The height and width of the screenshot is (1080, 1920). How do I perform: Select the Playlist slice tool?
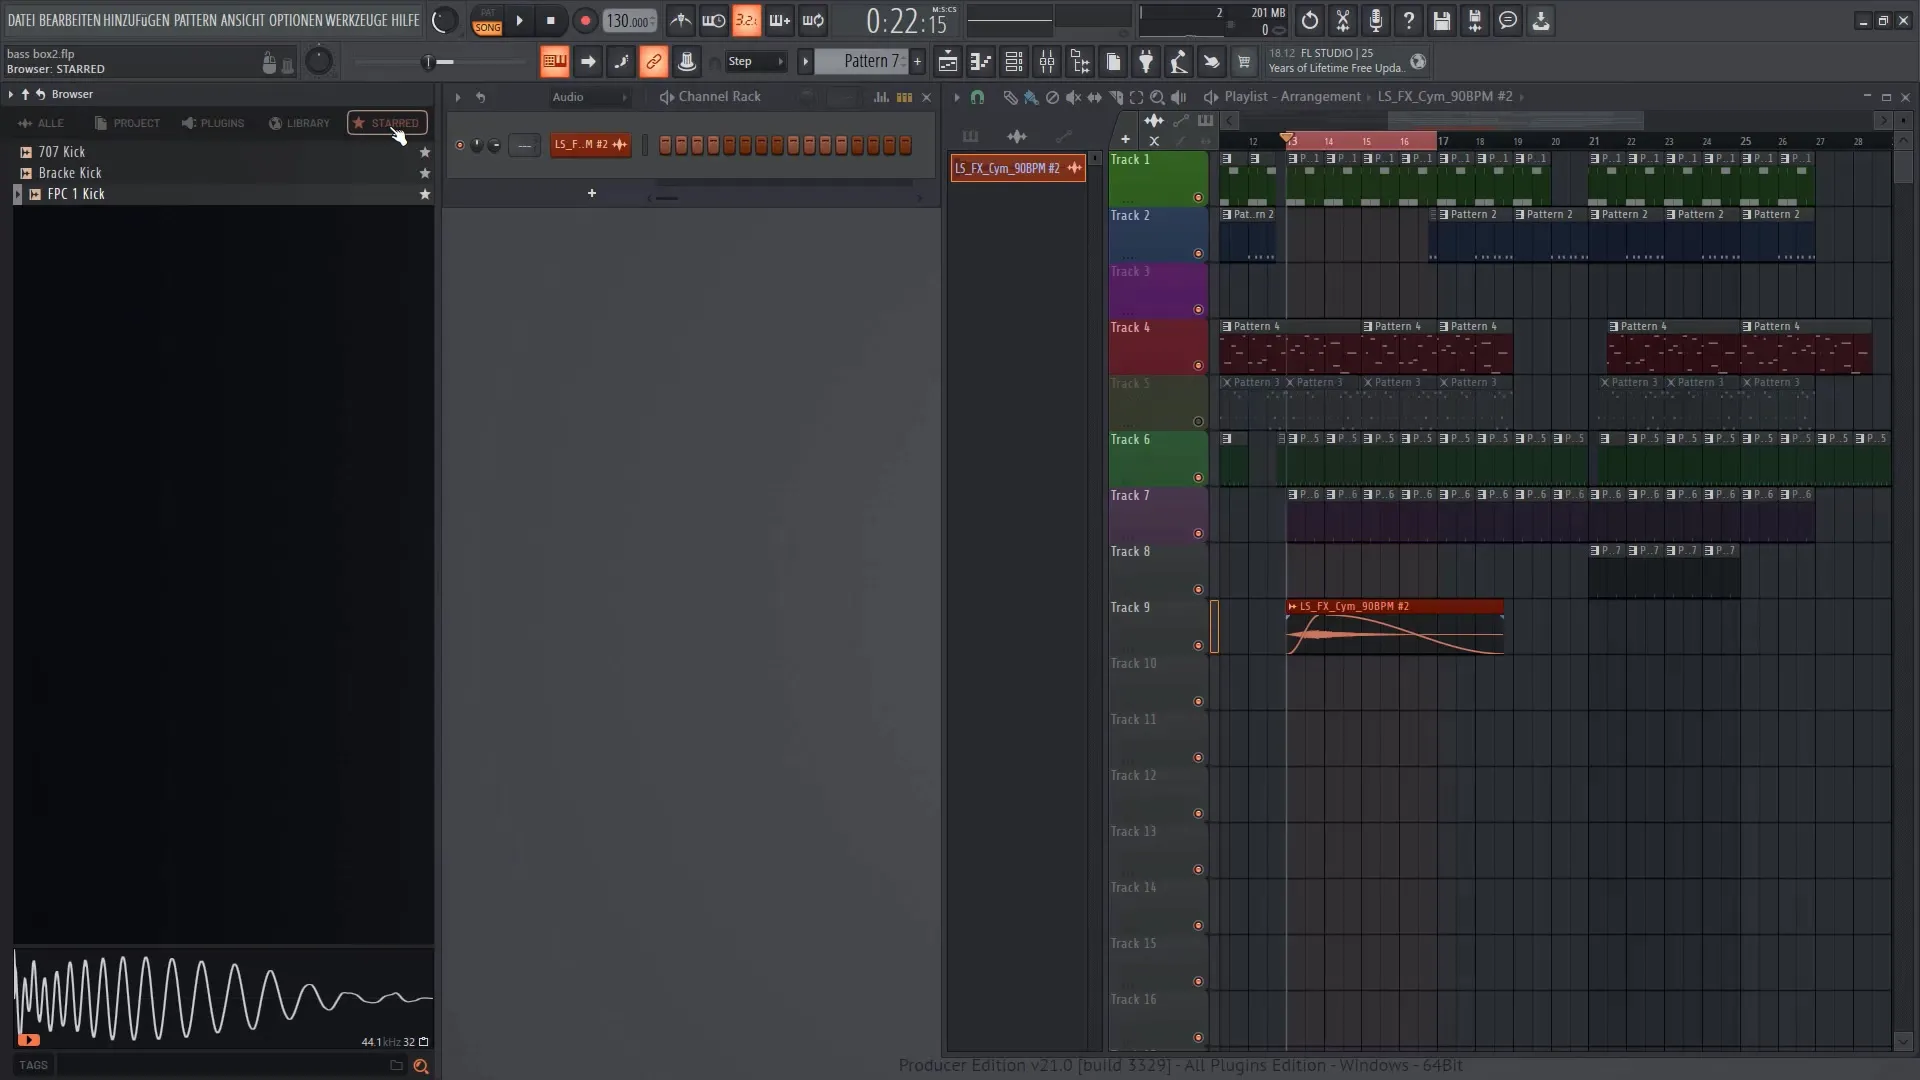[1115, 97]
